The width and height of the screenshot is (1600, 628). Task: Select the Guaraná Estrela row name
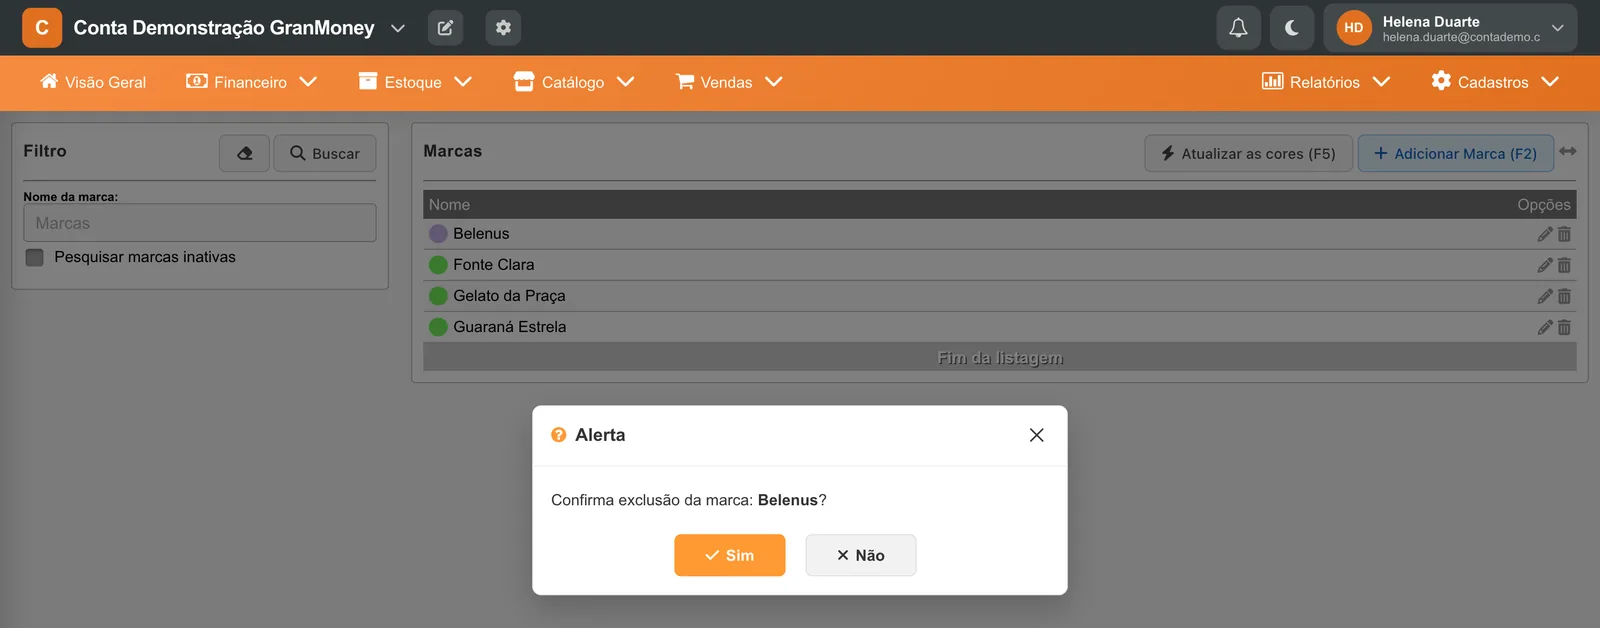click(x=510, y=327)
